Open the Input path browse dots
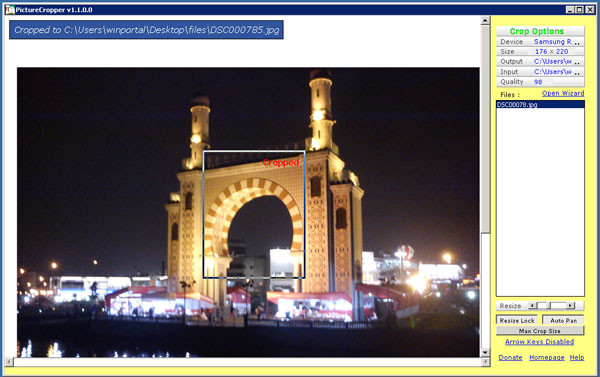This screenshot has height=377, width=600. pyautogui.click(x=577, y=72)
